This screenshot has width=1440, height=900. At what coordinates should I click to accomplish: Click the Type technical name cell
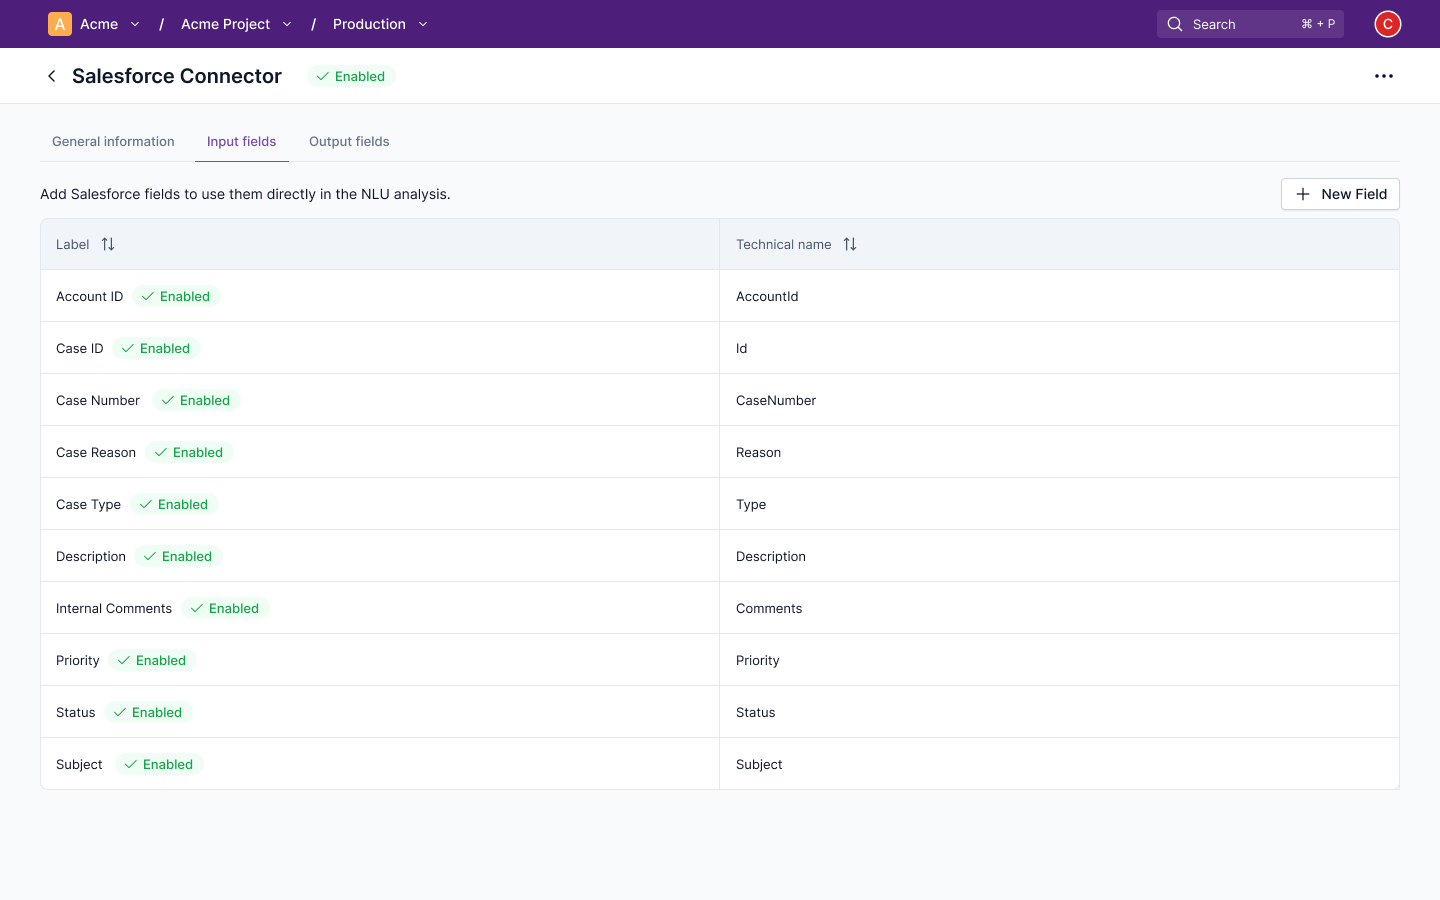tap(1059, 504)
